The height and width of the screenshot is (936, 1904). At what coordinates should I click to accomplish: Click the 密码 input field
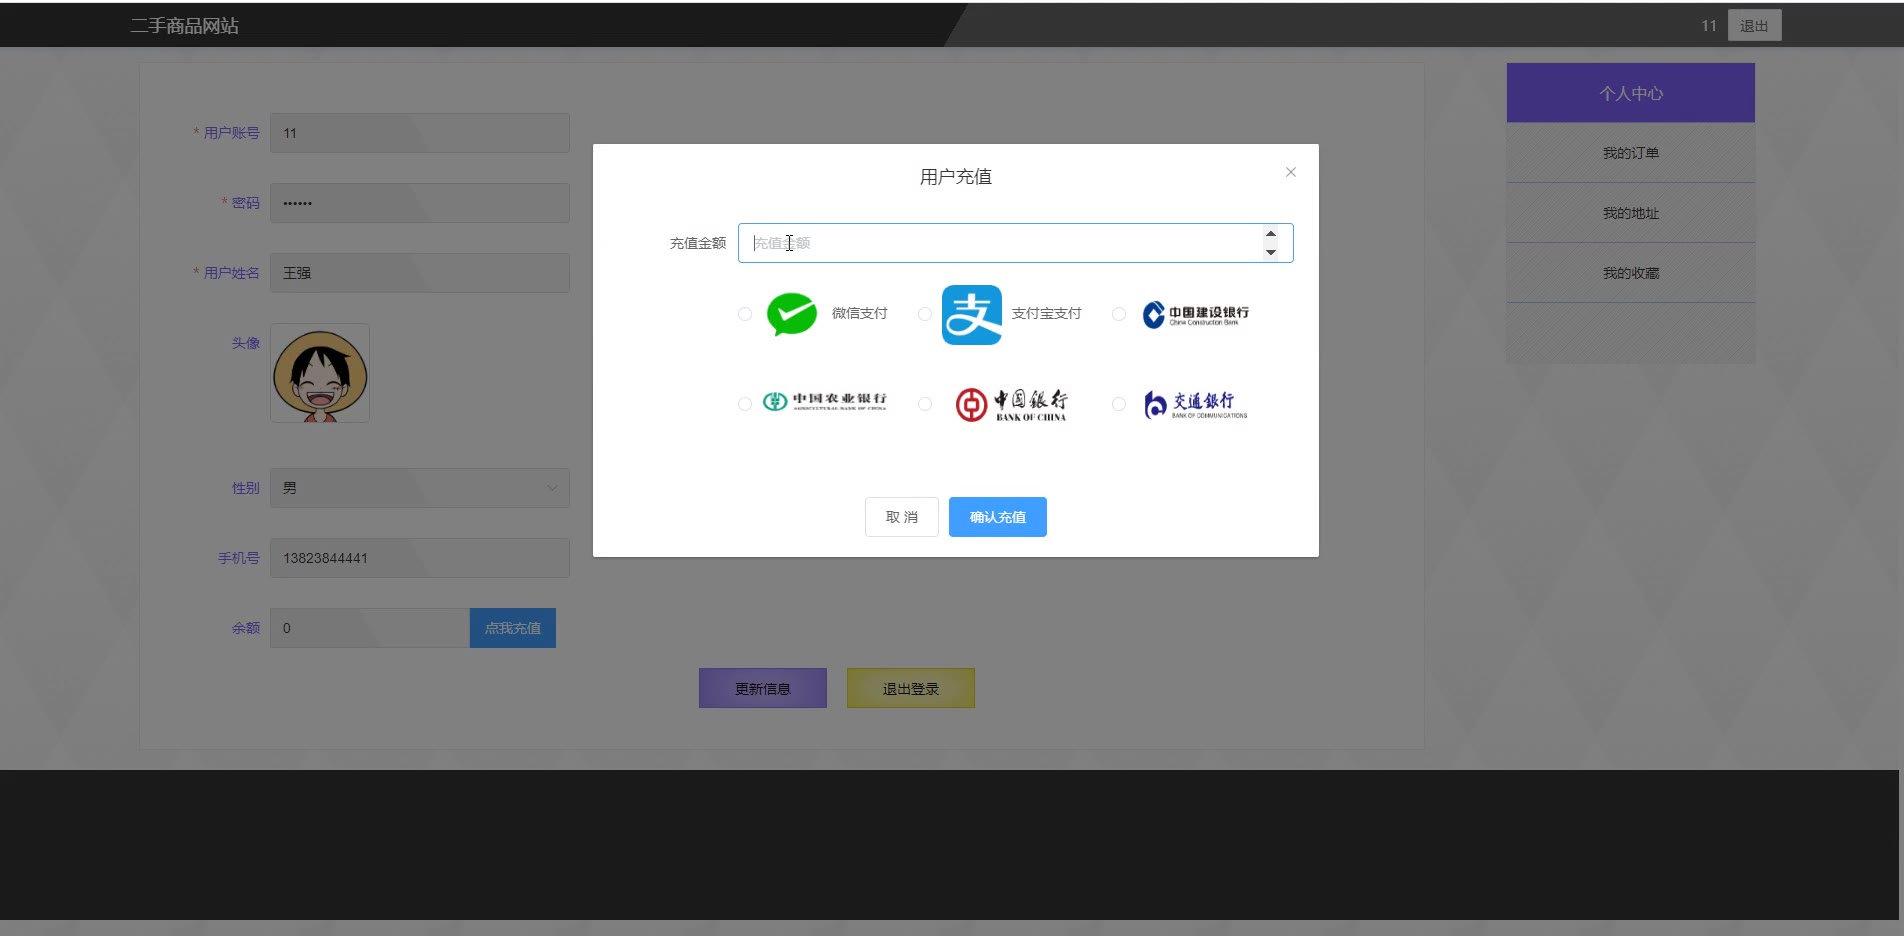click(420, 203)
